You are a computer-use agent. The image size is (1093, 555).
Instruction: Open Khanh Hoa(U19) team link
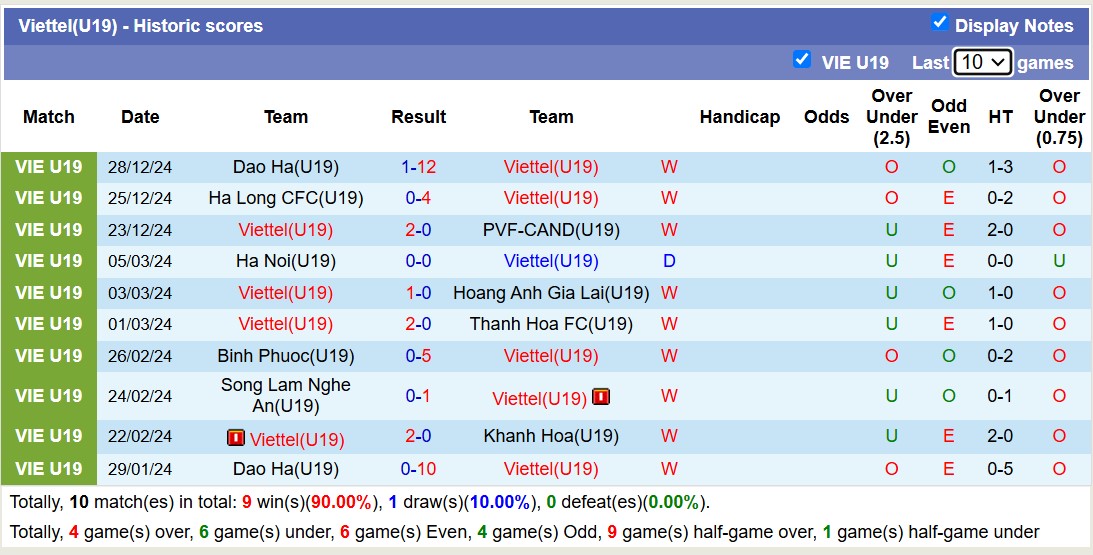[x=551, y=436]
